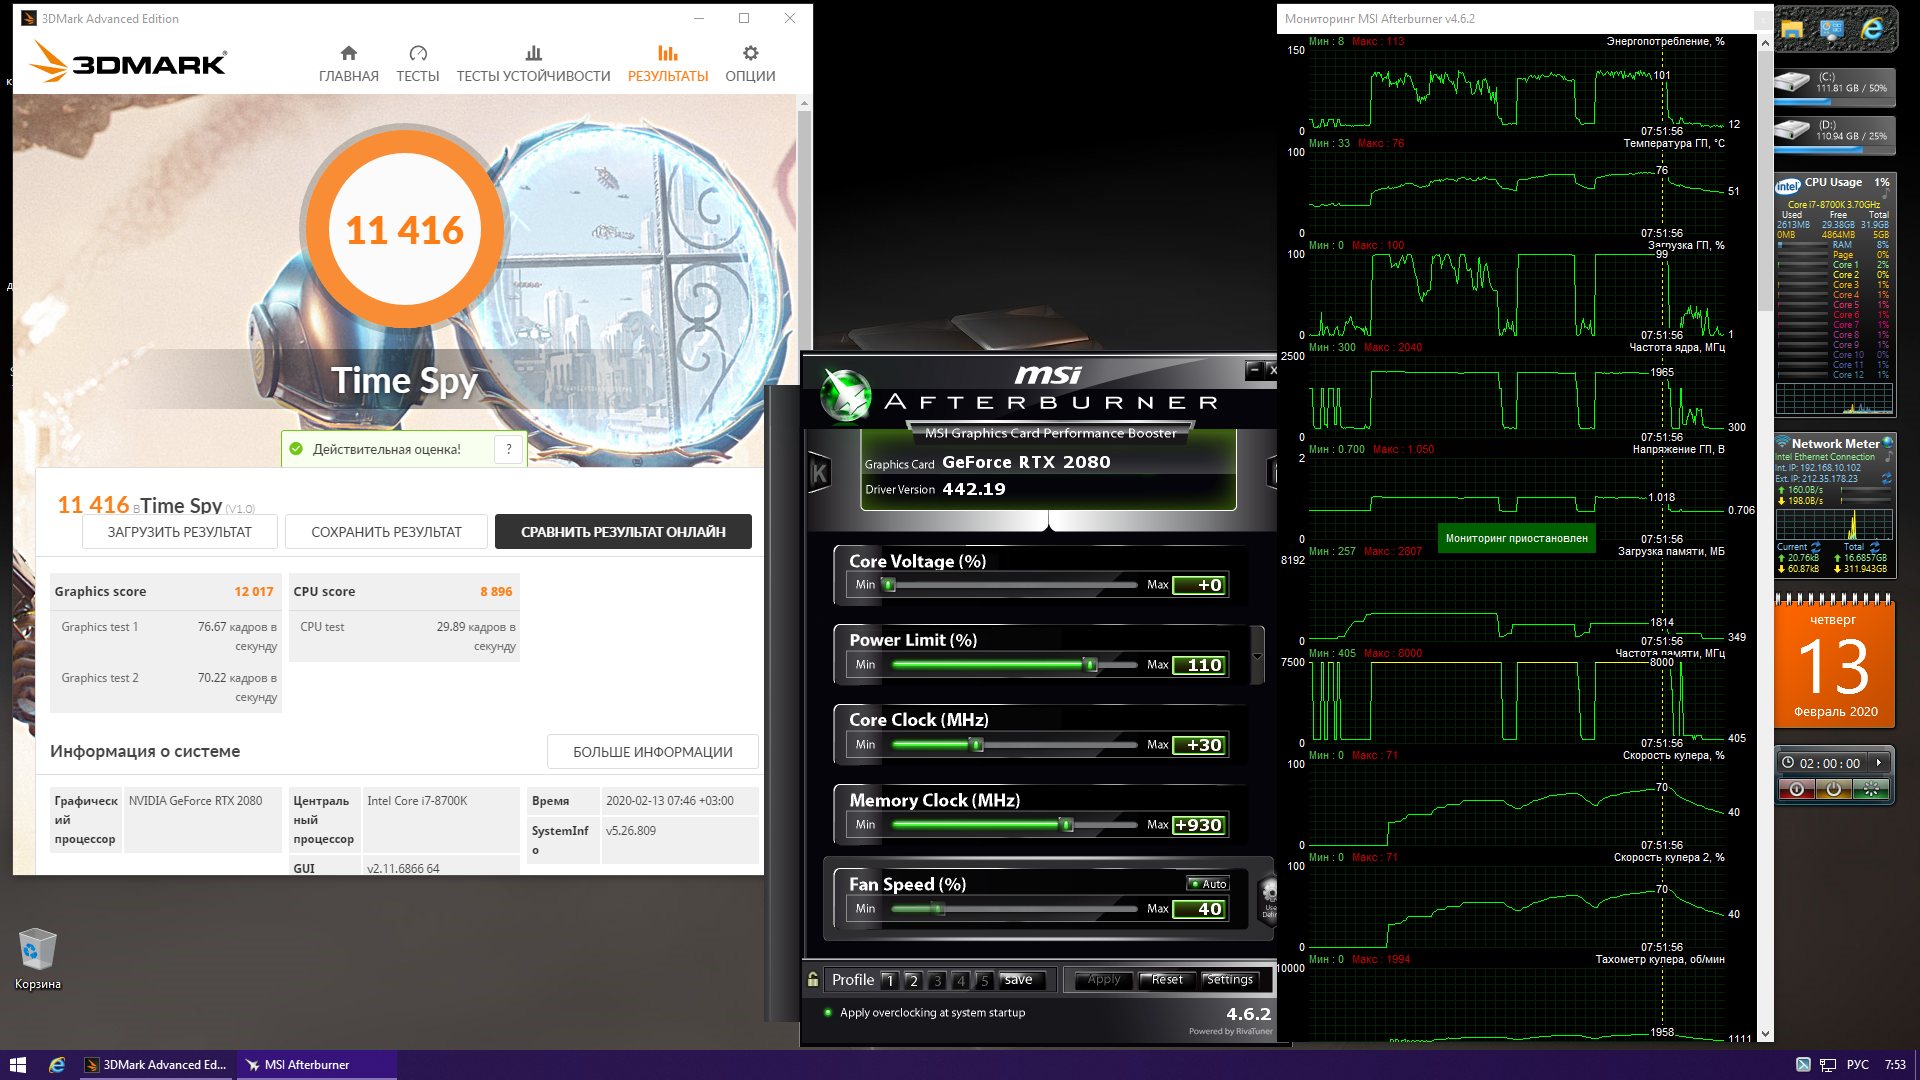Click the Memory Clock slider handle
Image resolution: width=1920 pixels, height=1080 pixels.
[x=1067, y=825]
